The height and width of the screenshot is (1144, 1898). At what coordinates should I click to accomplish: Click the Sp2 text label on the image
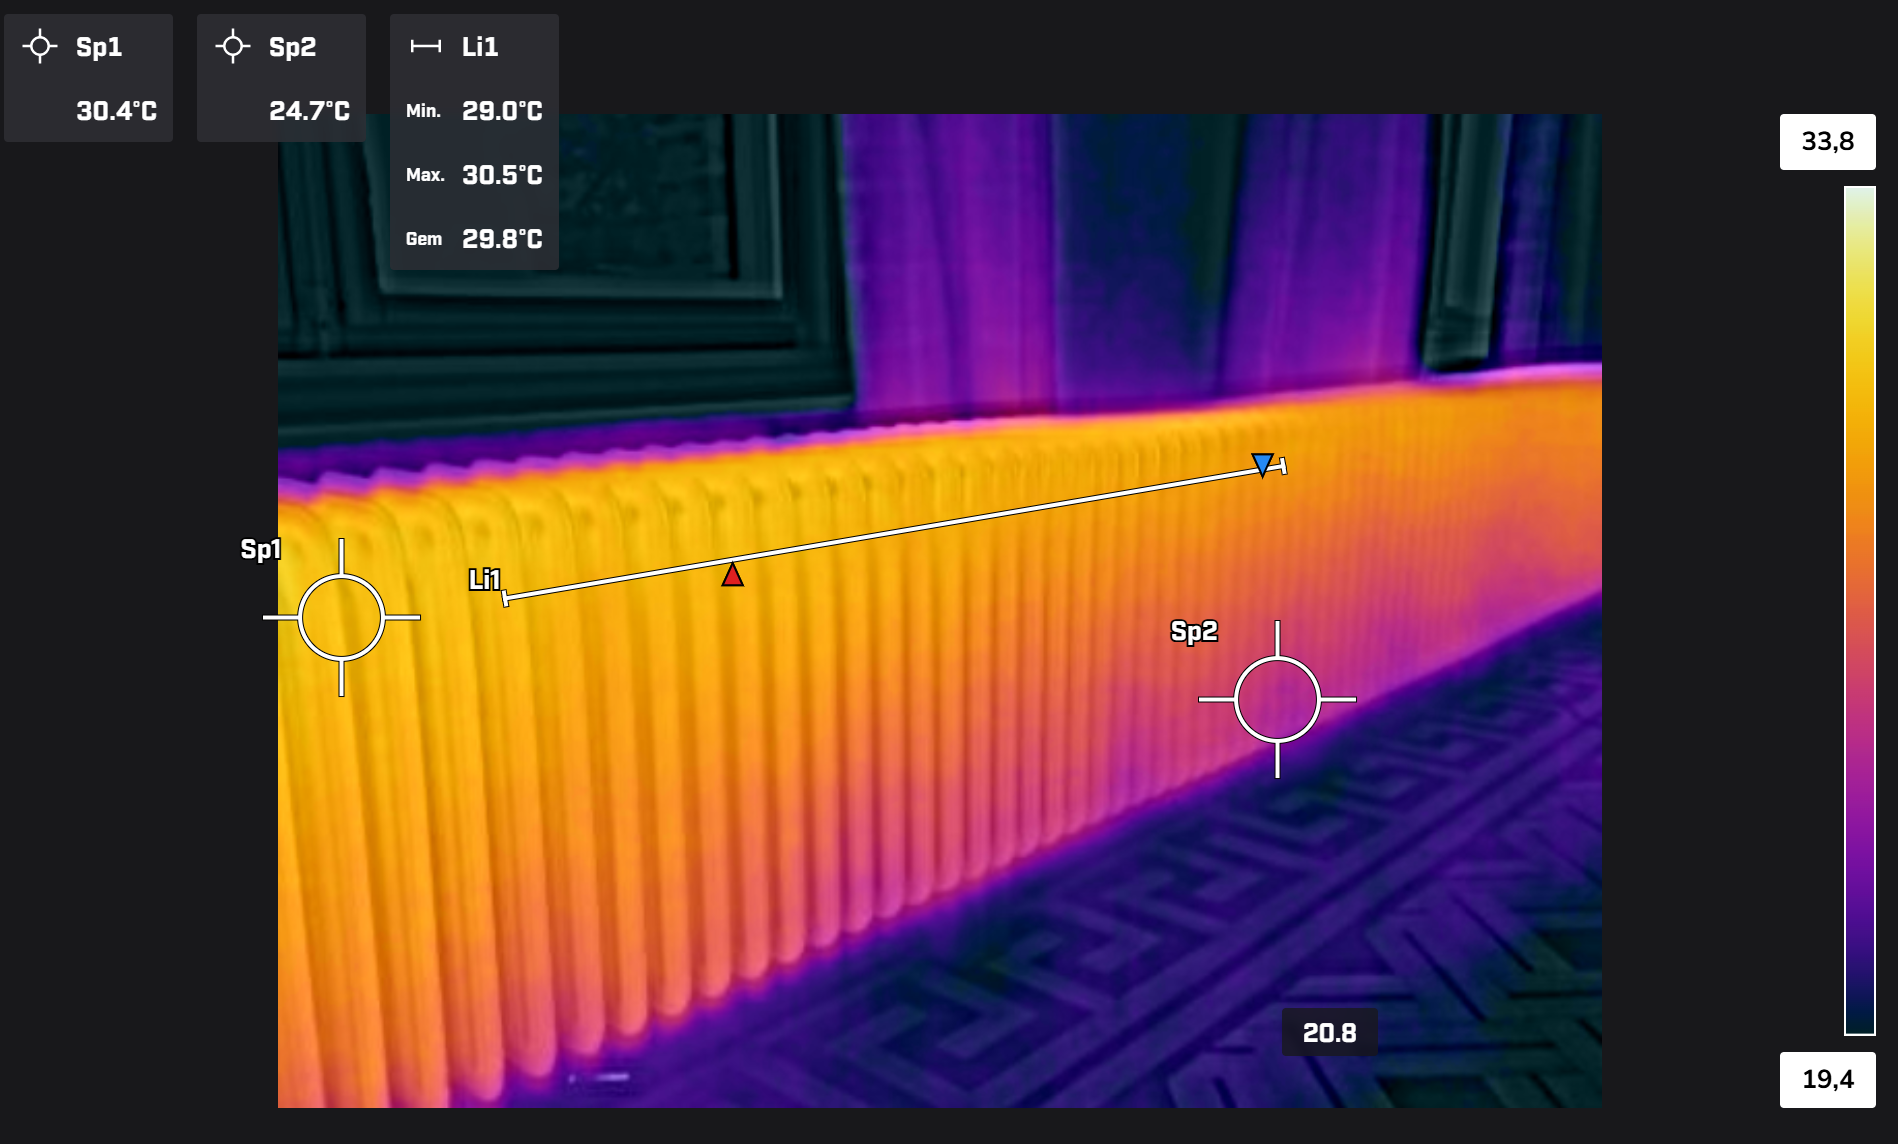point(1194,632)
